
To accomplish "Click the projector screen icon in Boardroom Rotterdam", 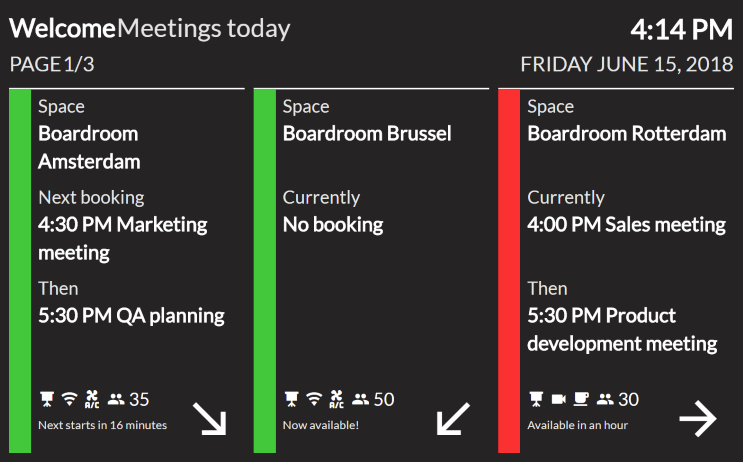I will [535, 400].
